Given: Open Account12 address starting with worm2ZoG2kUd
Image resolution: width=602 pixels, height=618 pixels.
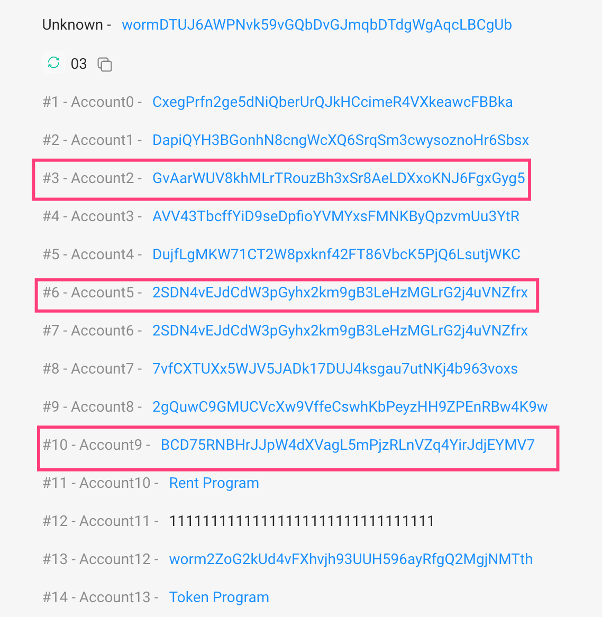Looking at the screenshot, I should [350, 559].
